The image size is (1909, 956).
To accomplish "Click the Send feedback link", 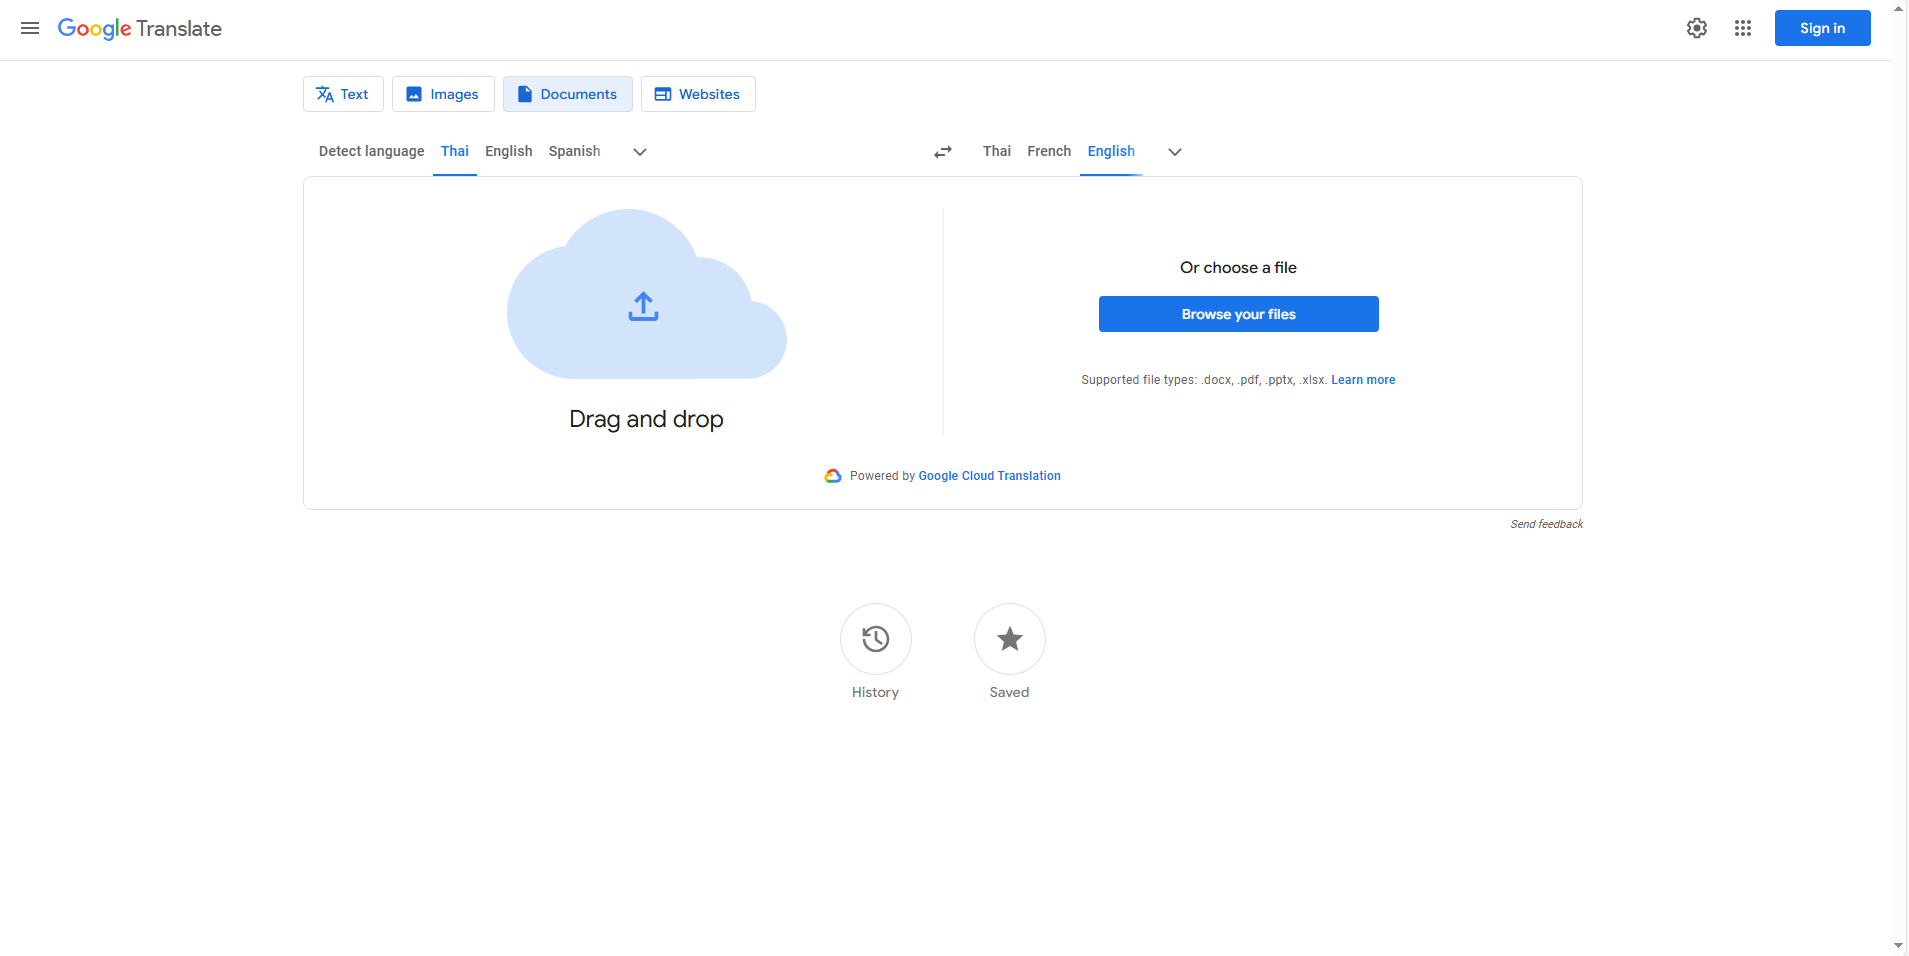I will 1546,523.
